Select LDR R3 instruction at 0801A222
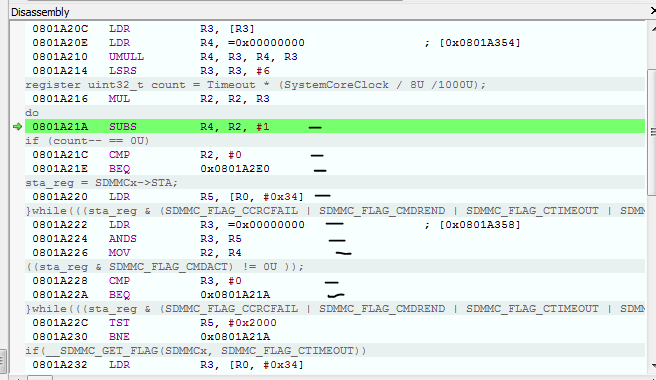The width and height of the screenshot is (656, 380). (x=335, y=225)
